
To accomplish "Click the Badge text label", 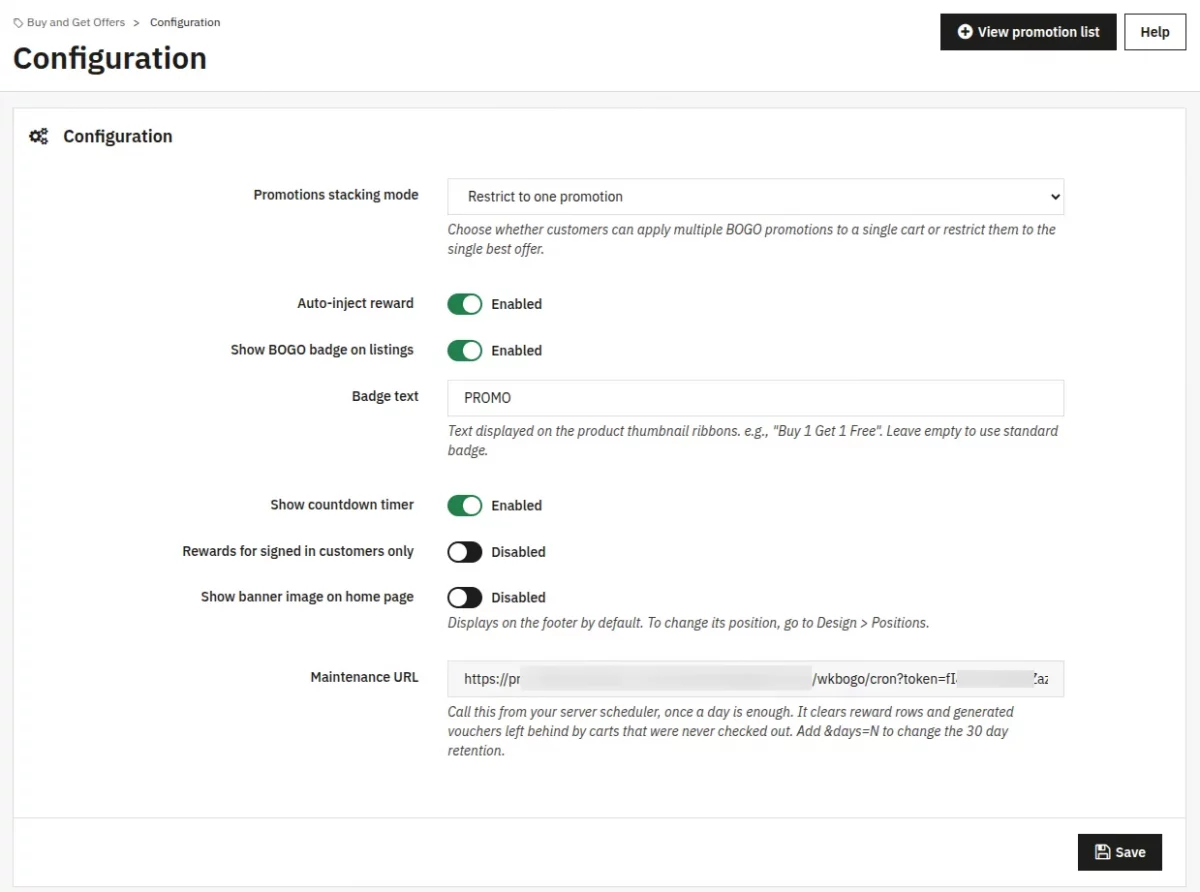I will [385, 396].
